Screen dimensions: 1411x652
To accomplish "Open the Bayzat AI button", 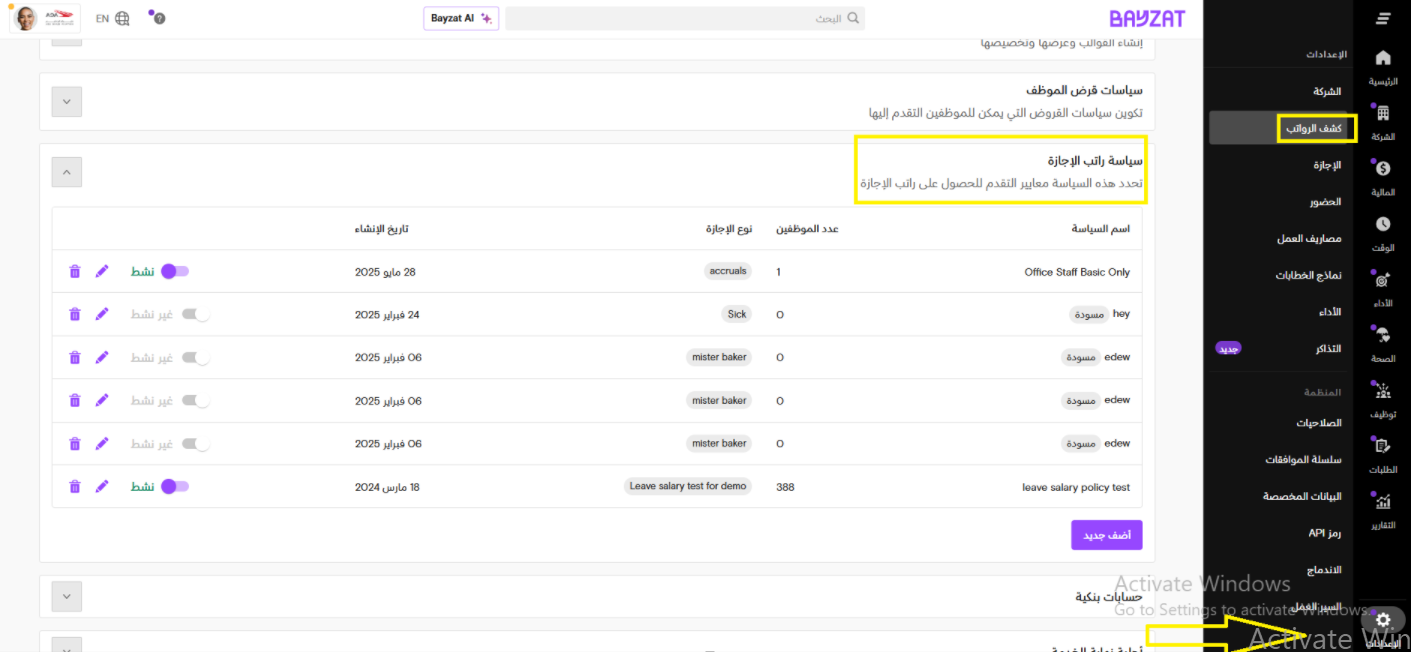I will pyautogui.click(x=461, y=18).
